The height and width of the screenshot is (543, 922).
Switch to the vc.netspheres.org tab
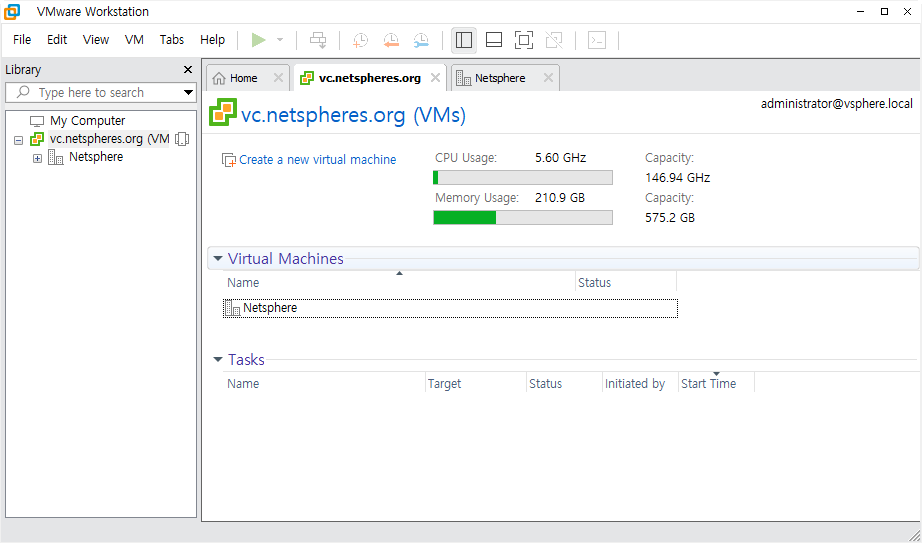pos(370,78)
